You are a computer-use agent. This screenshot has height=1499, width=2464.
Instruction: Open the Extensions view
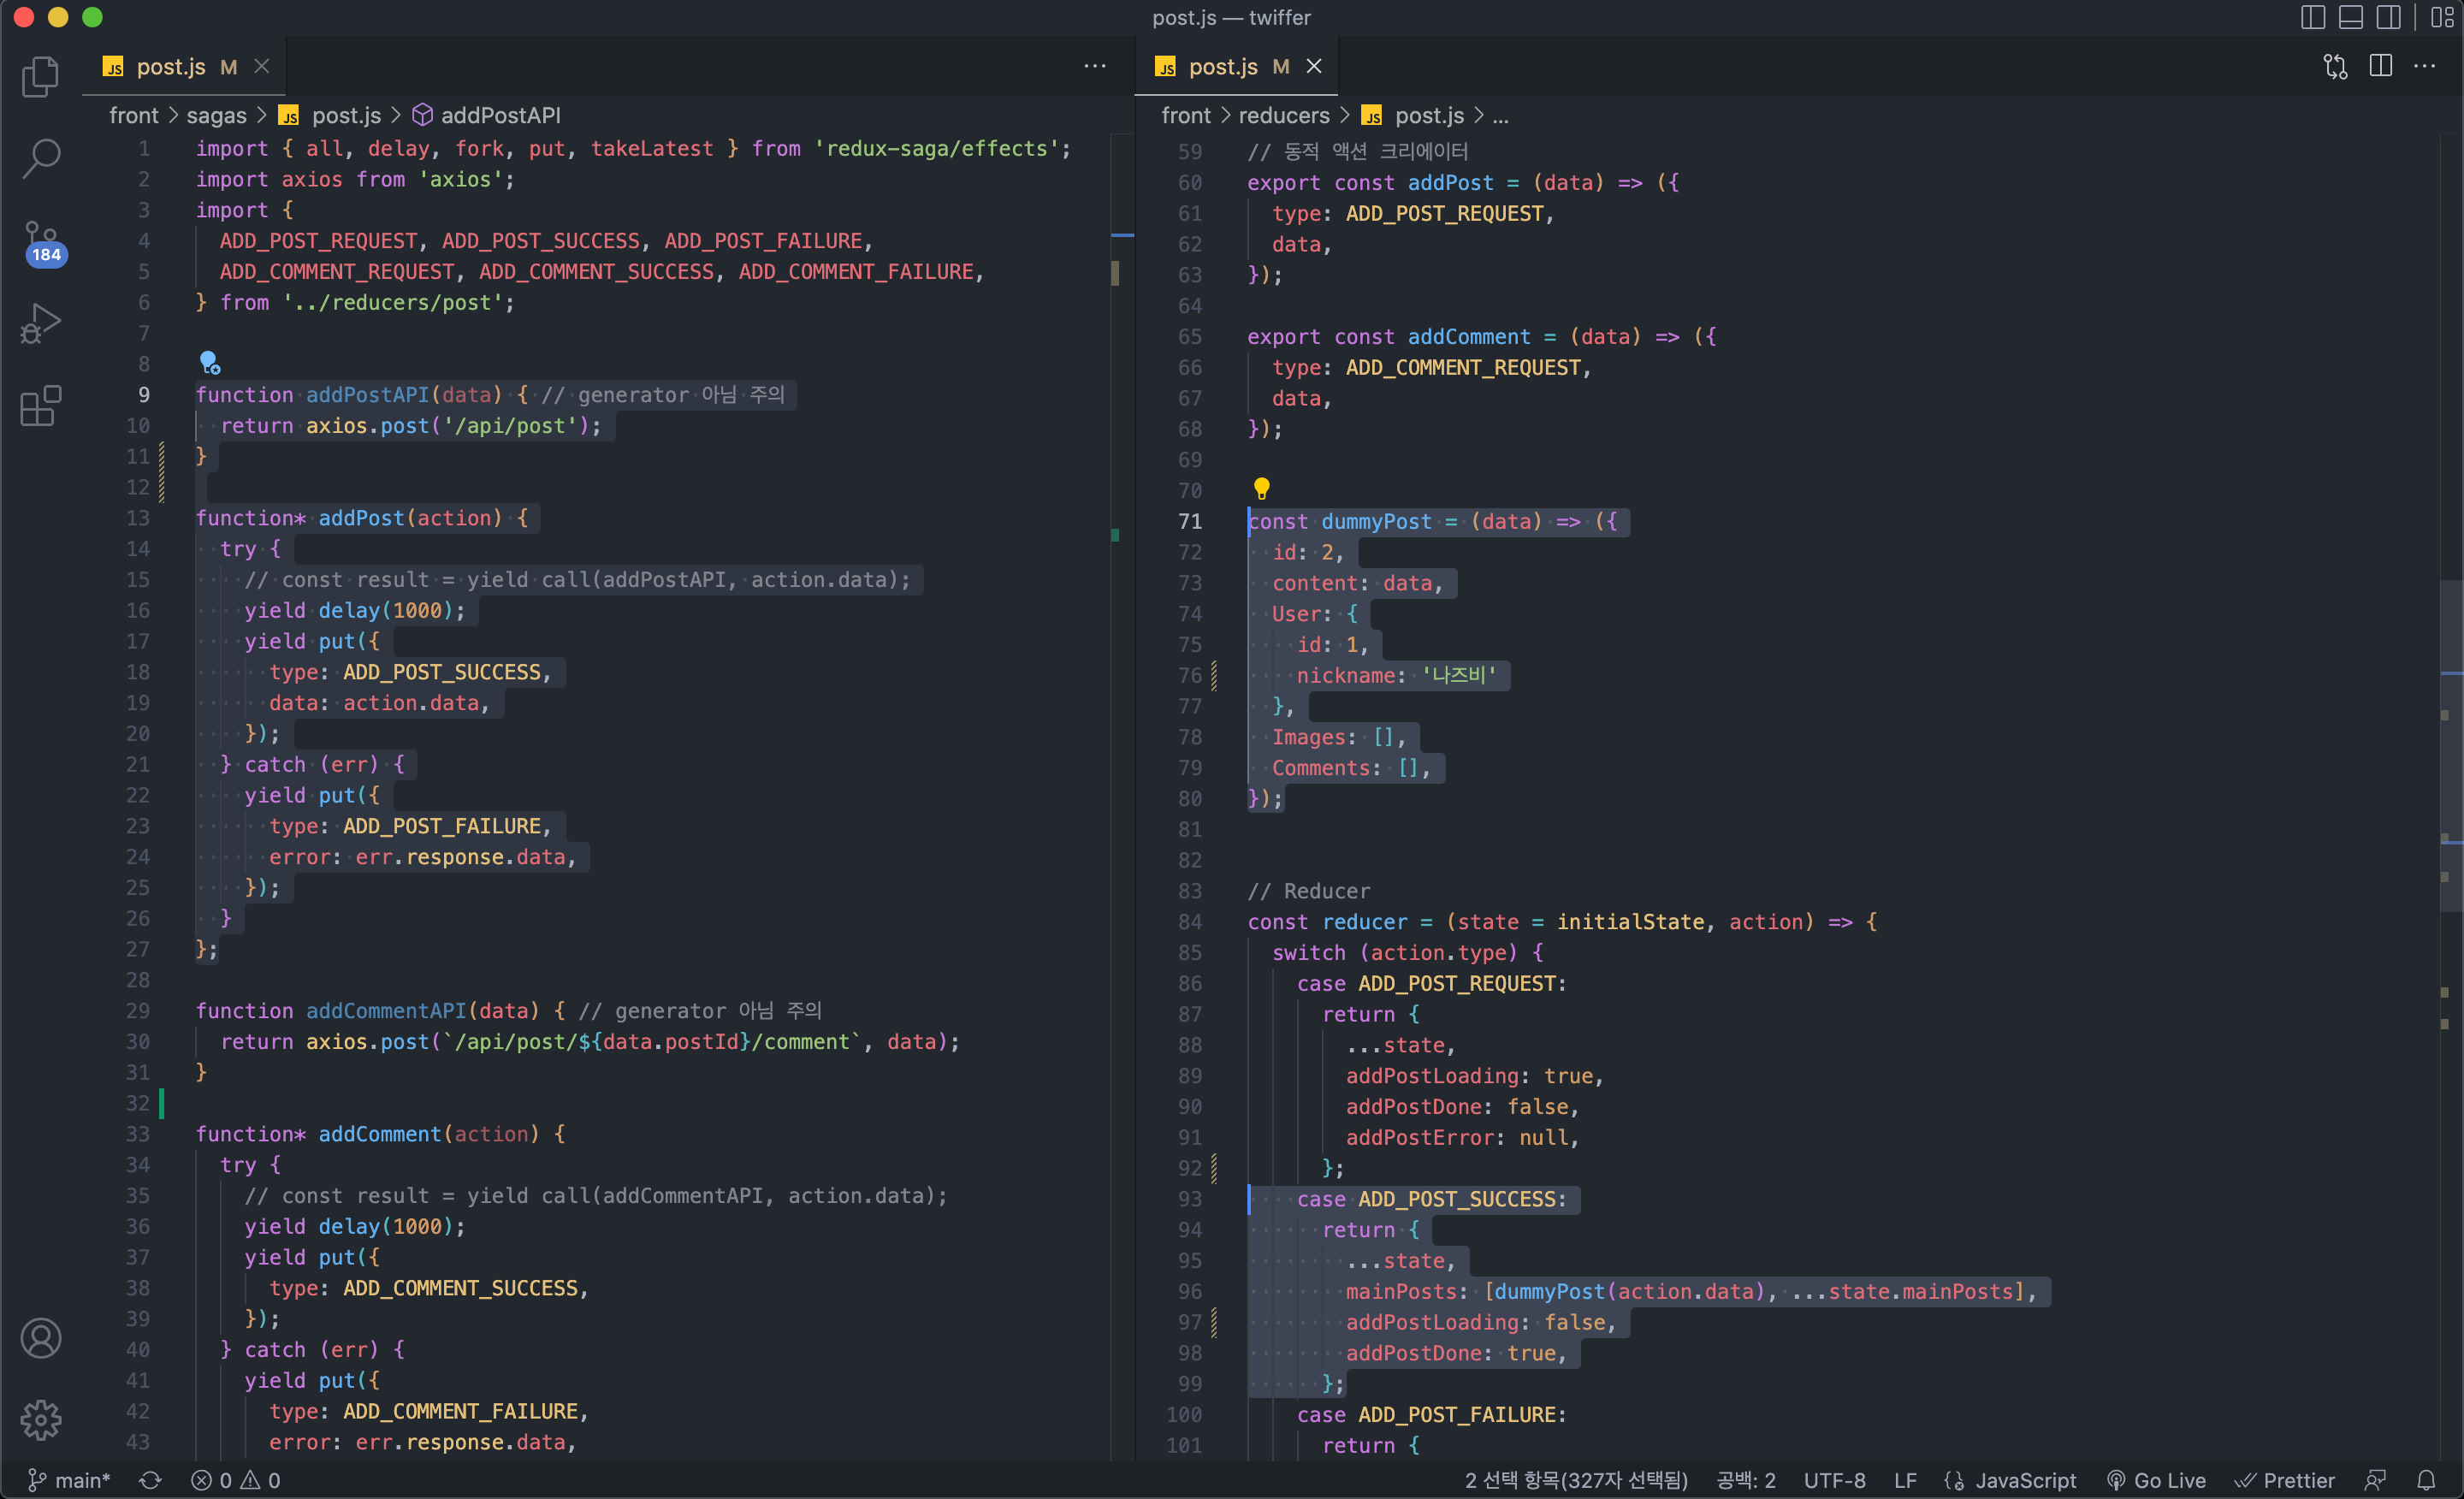40,406
